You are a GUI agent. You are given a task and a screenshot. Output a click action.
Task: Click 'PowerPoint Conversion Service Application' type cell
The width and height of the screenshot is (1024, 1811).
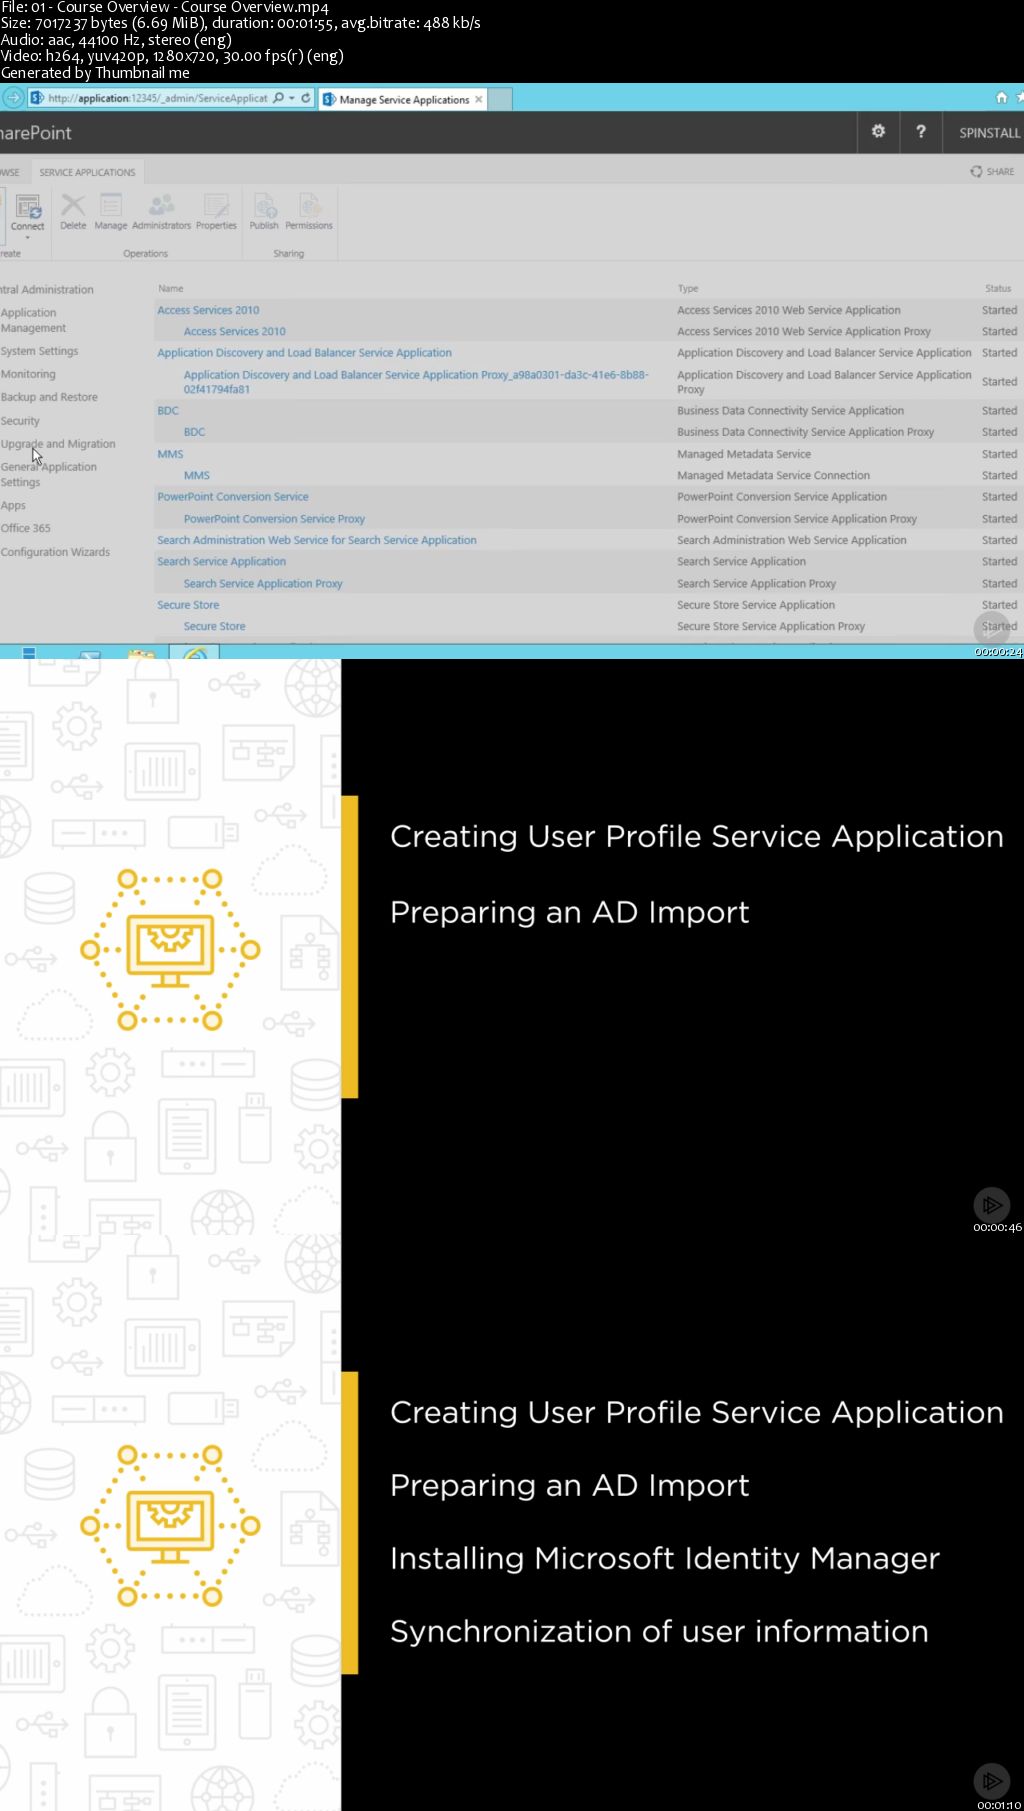782,497
